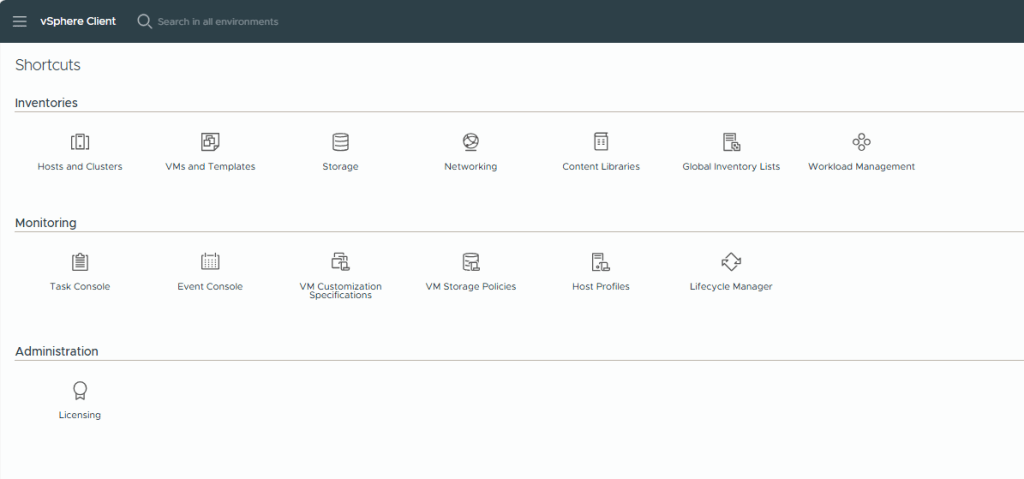This screenshot has height=479, width=1024.
Task: Open the Licensing ribbon icon
Action: click(80, 390)
